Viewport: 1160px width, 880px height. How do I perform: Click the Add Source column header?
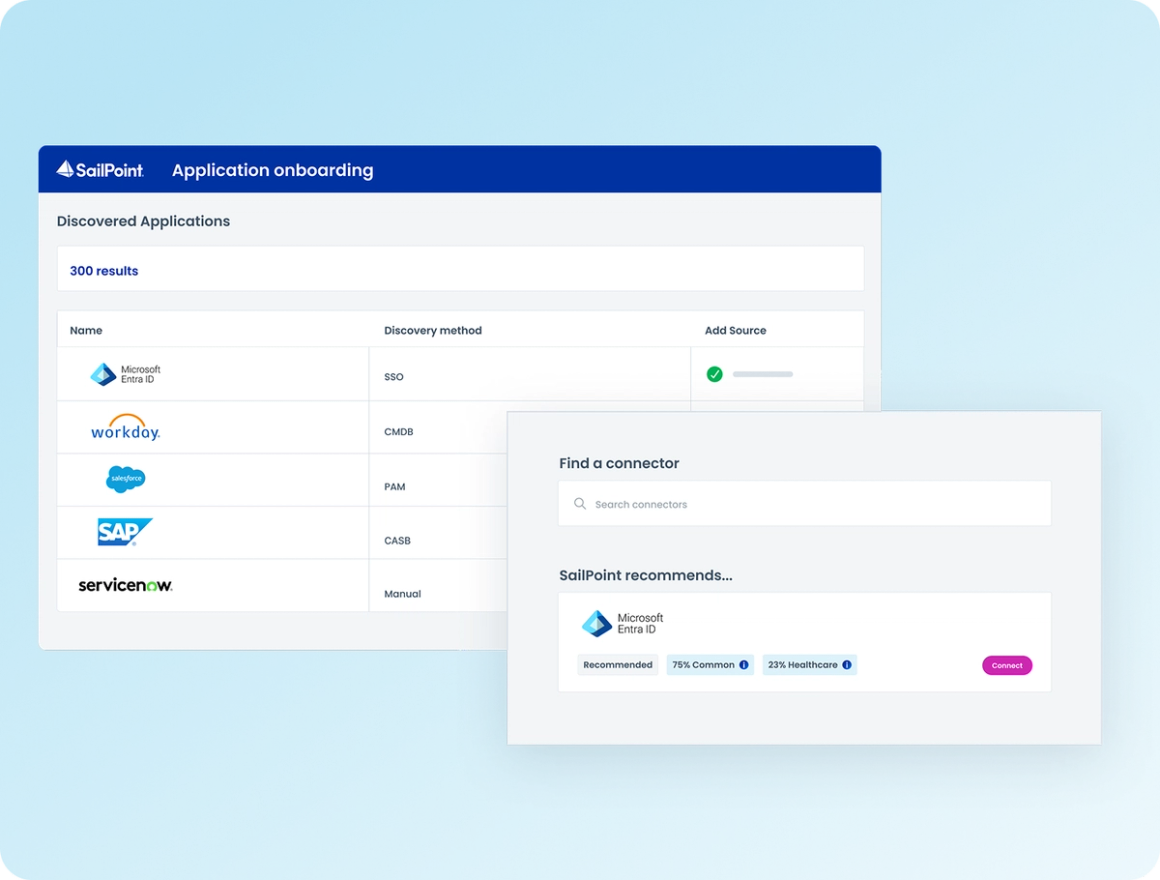coord(735,331)
